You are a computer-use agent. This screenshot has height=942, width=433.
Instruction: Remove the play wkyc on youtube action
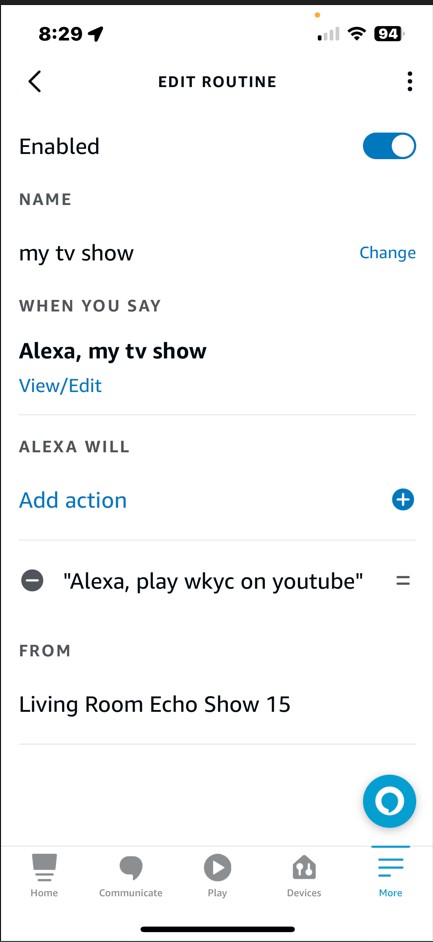(x=32, y=581)
